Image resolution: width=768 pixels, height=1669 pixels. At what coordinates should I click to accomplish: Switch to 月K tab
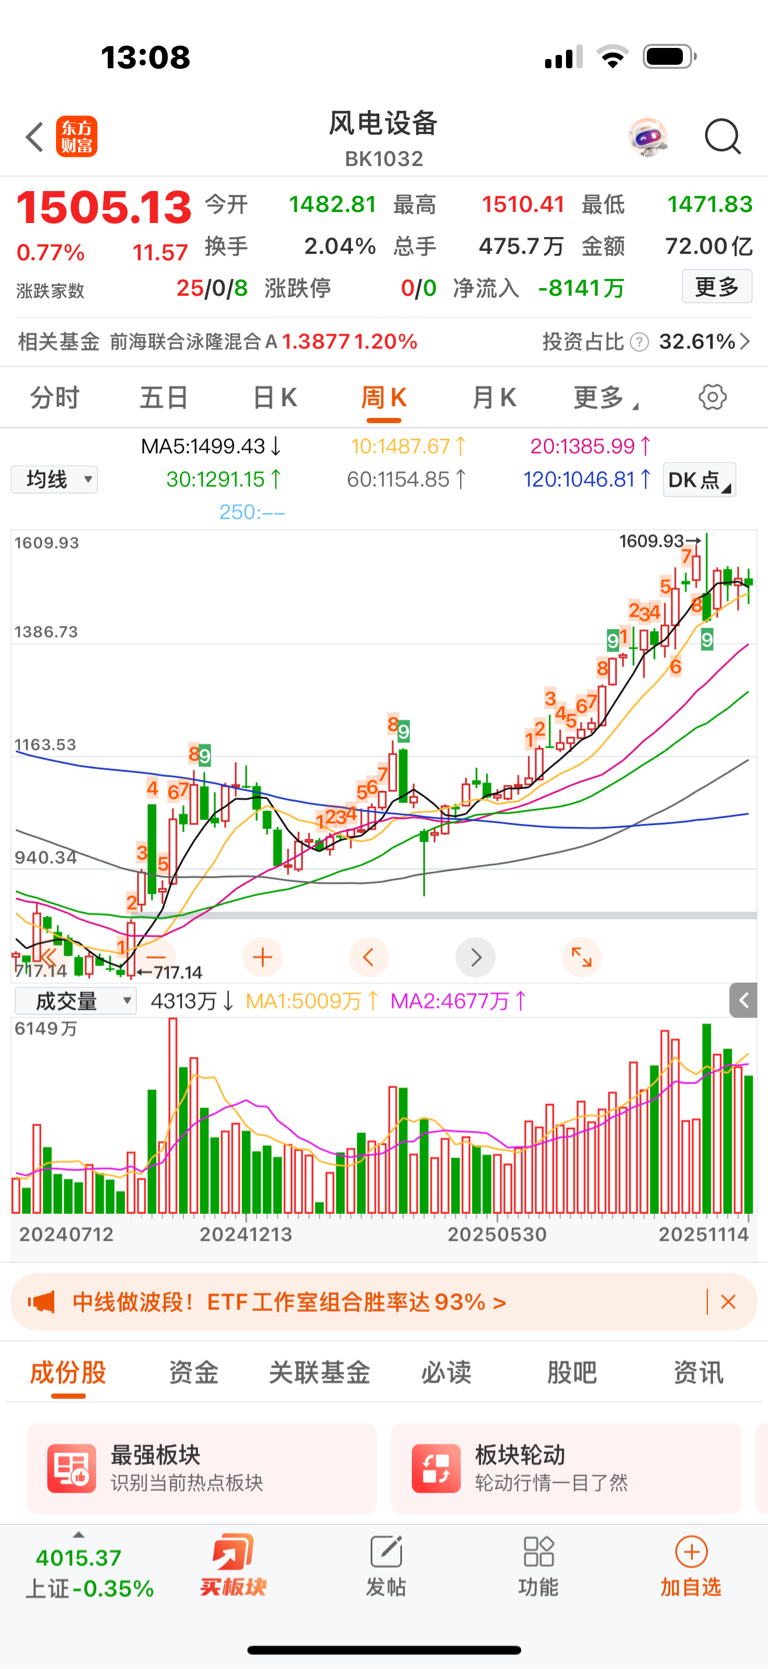click(494, 398)
